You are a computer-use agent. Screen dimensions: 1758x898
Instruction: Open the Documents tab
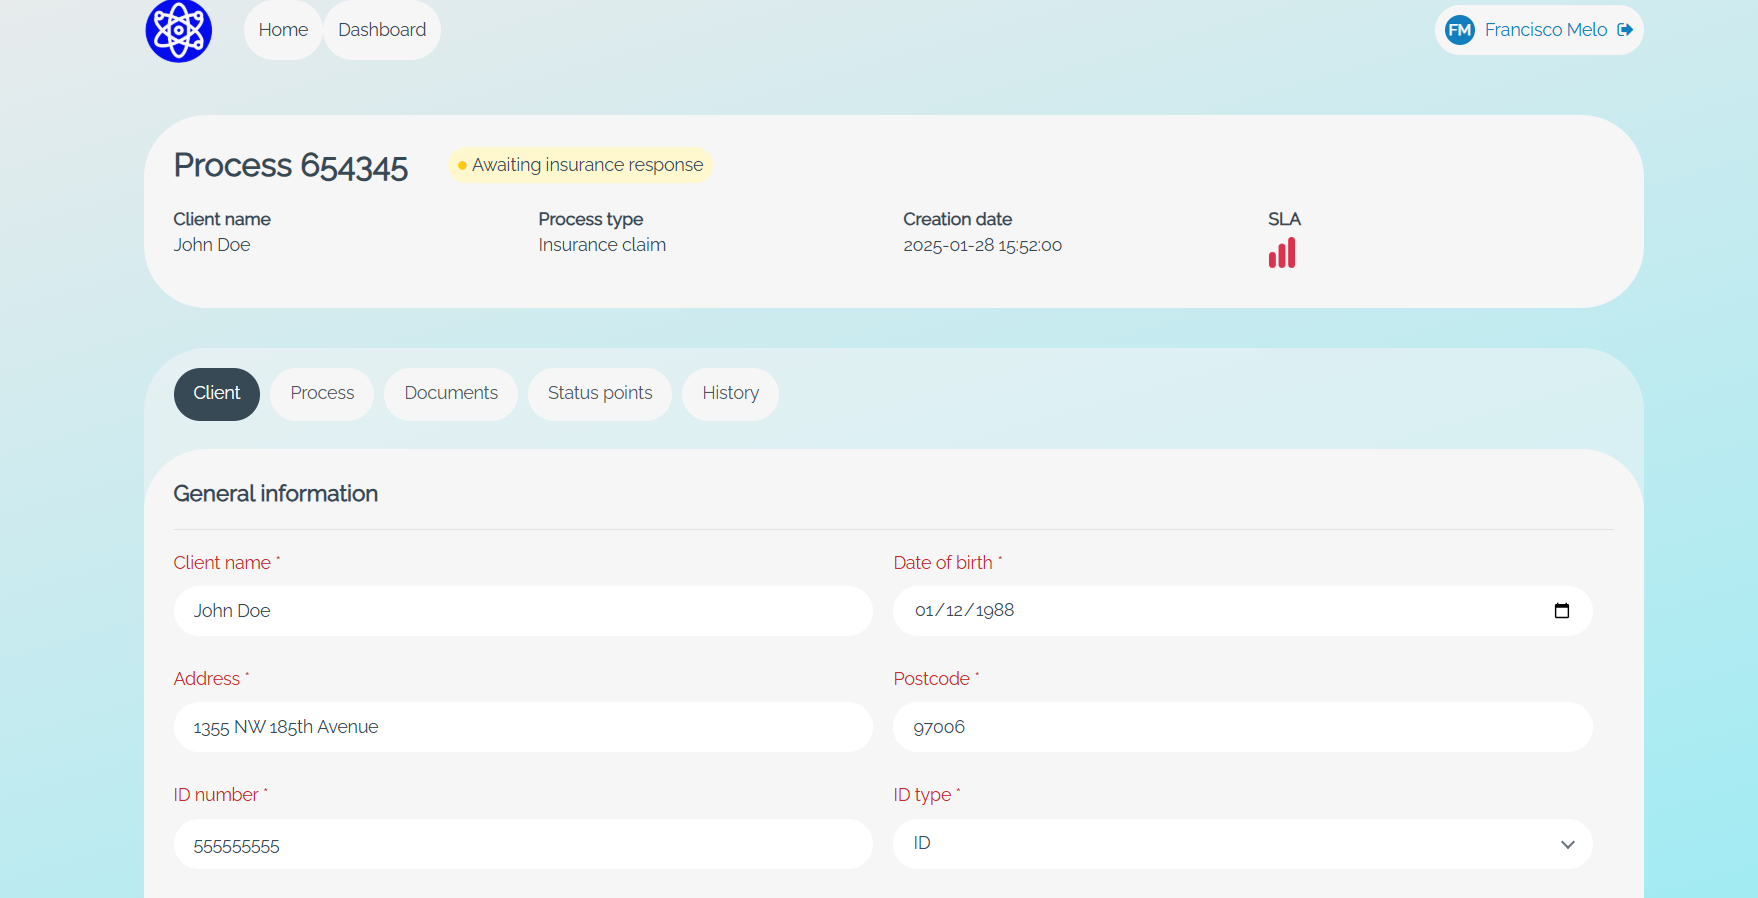[450, 394]
